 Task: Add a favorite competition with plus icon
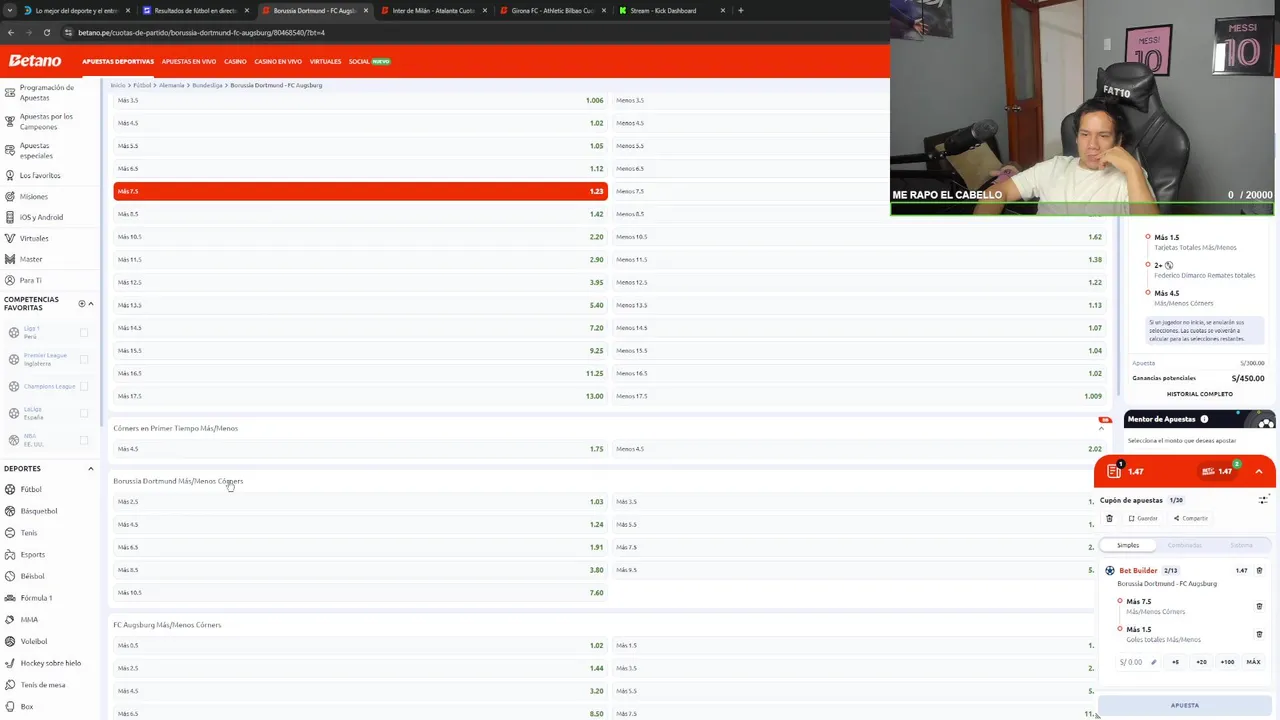point(82,303)
